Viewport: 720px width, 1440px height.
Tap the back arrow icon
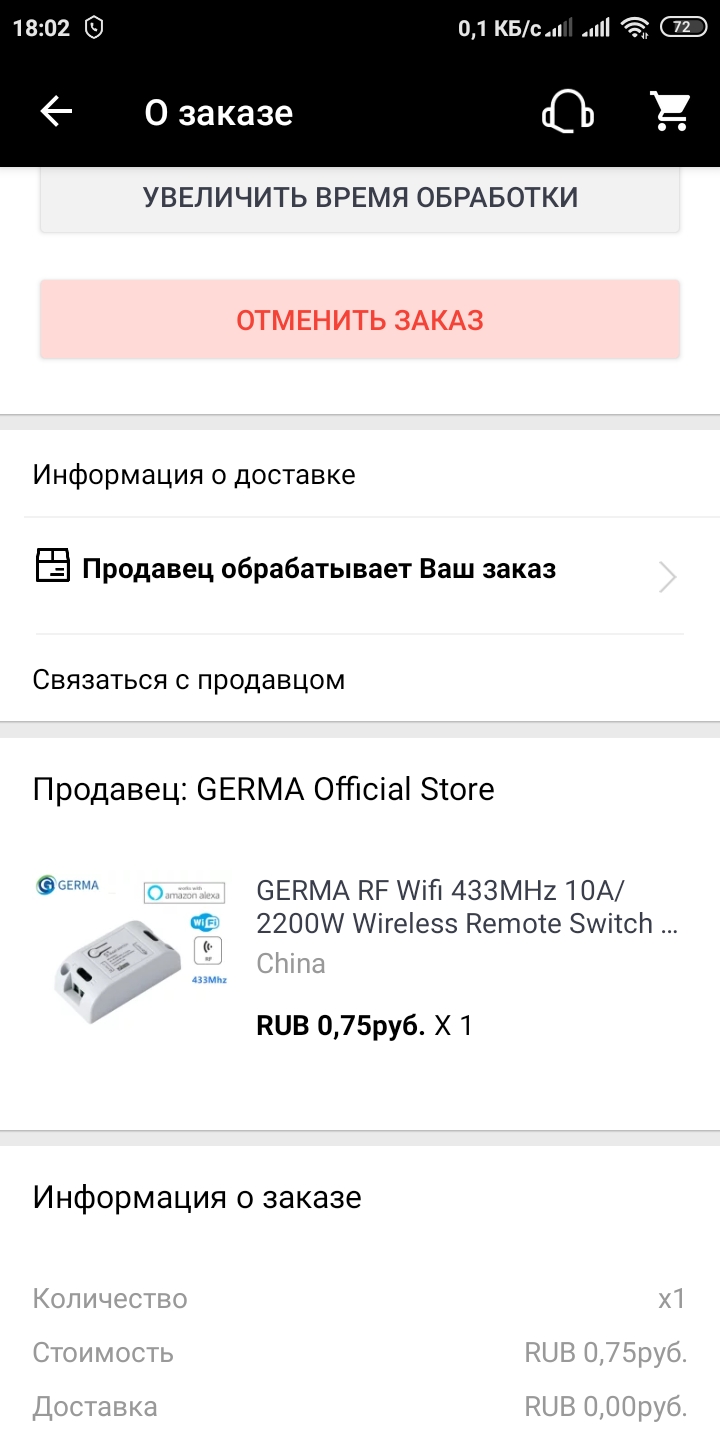(x=56, y=112)
